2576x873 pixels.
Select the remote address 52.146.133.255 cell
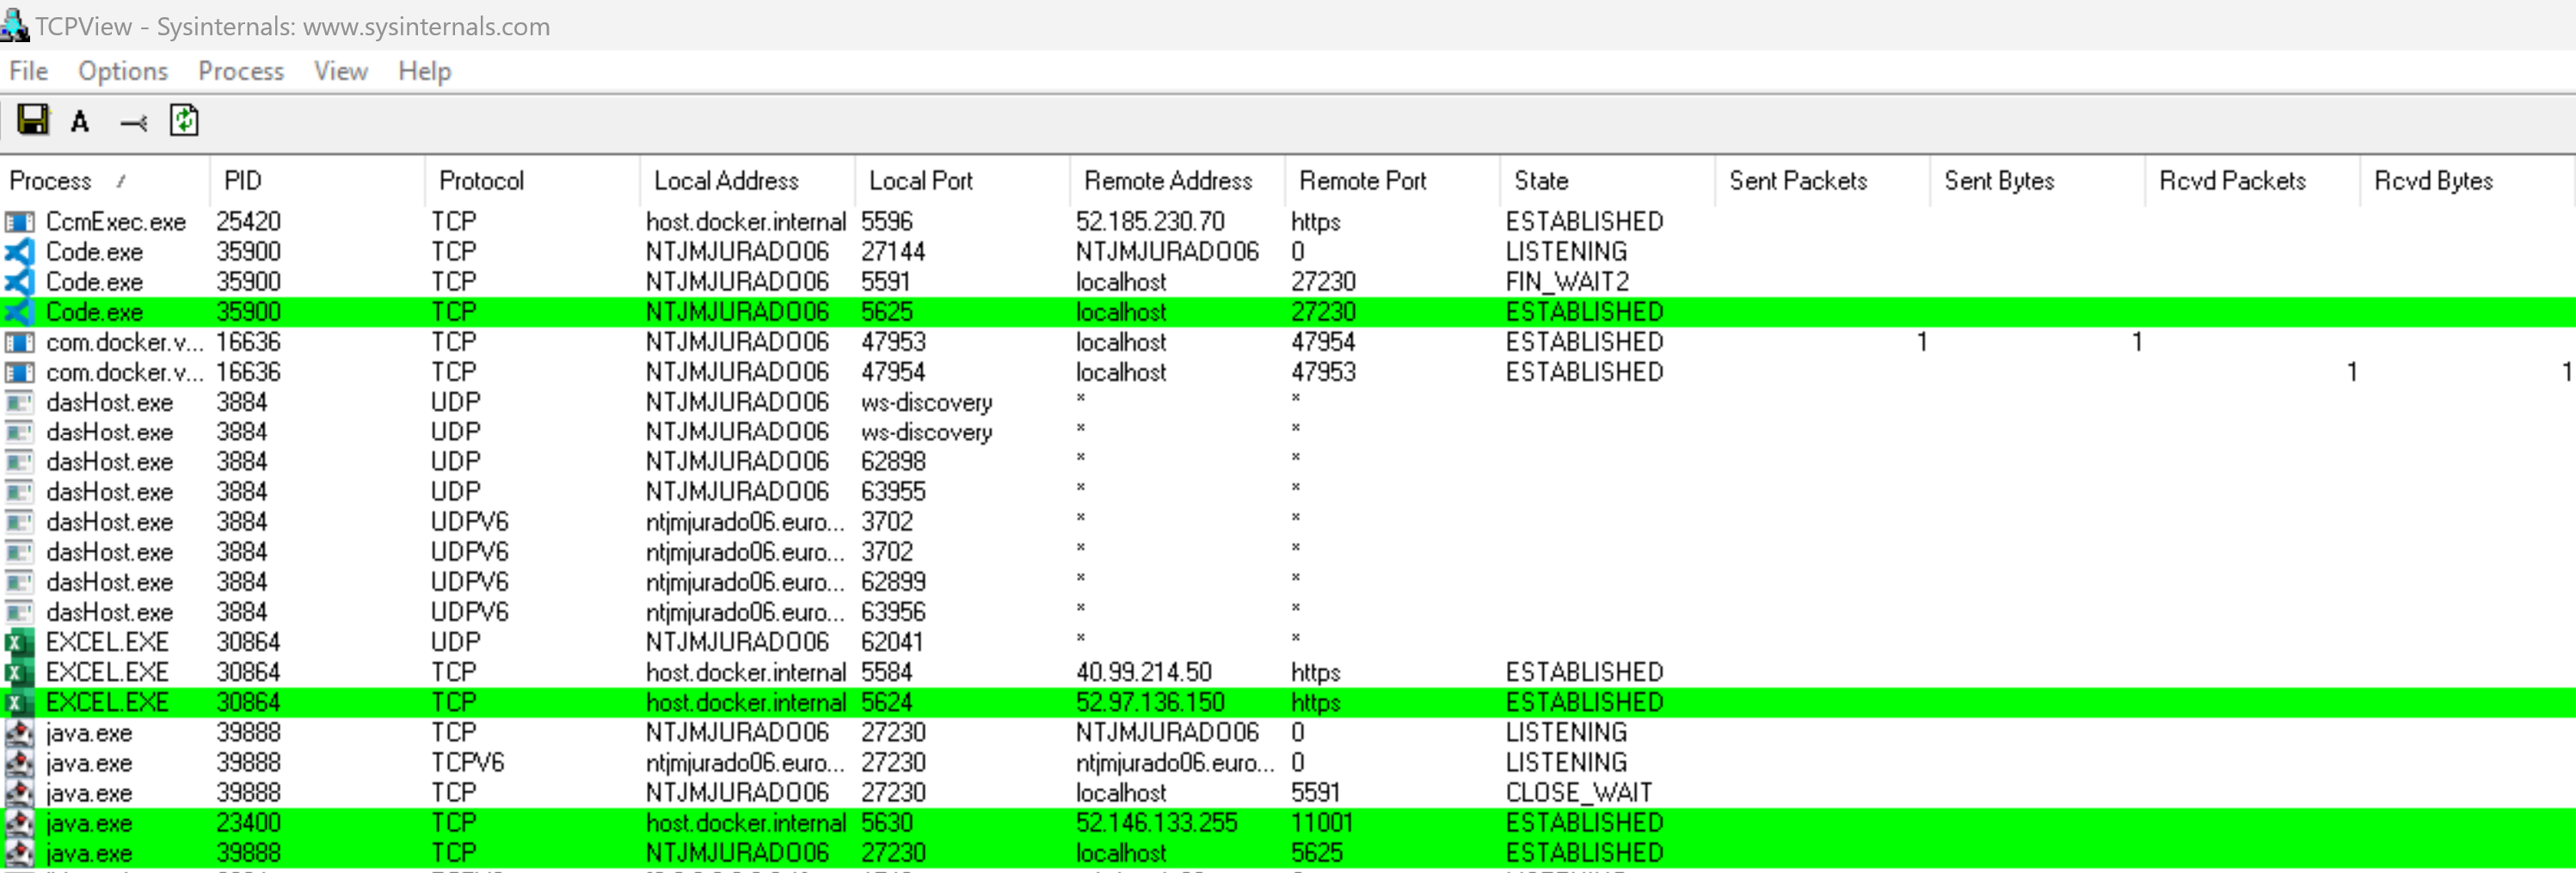[x=1157, y=823]
